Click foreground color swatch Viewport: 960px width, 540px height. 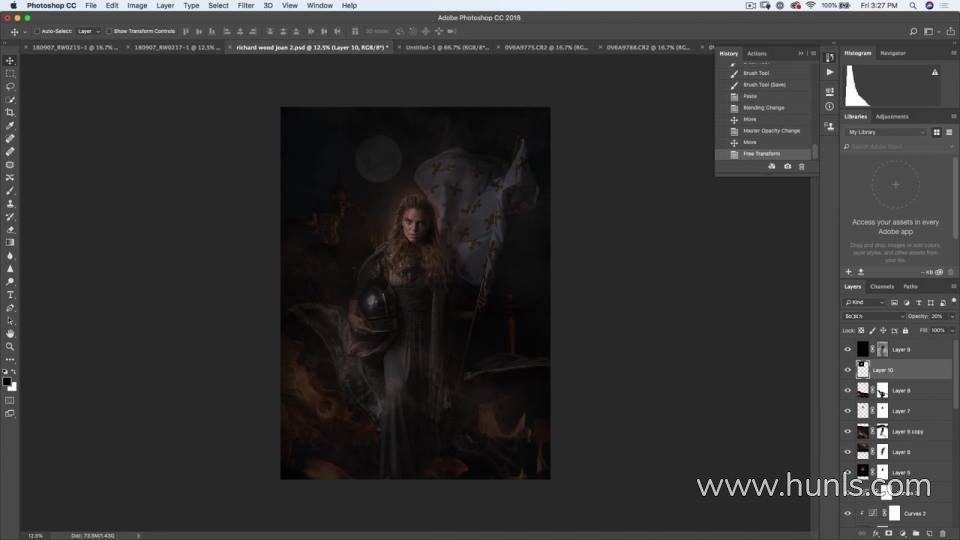click(7, 381)
